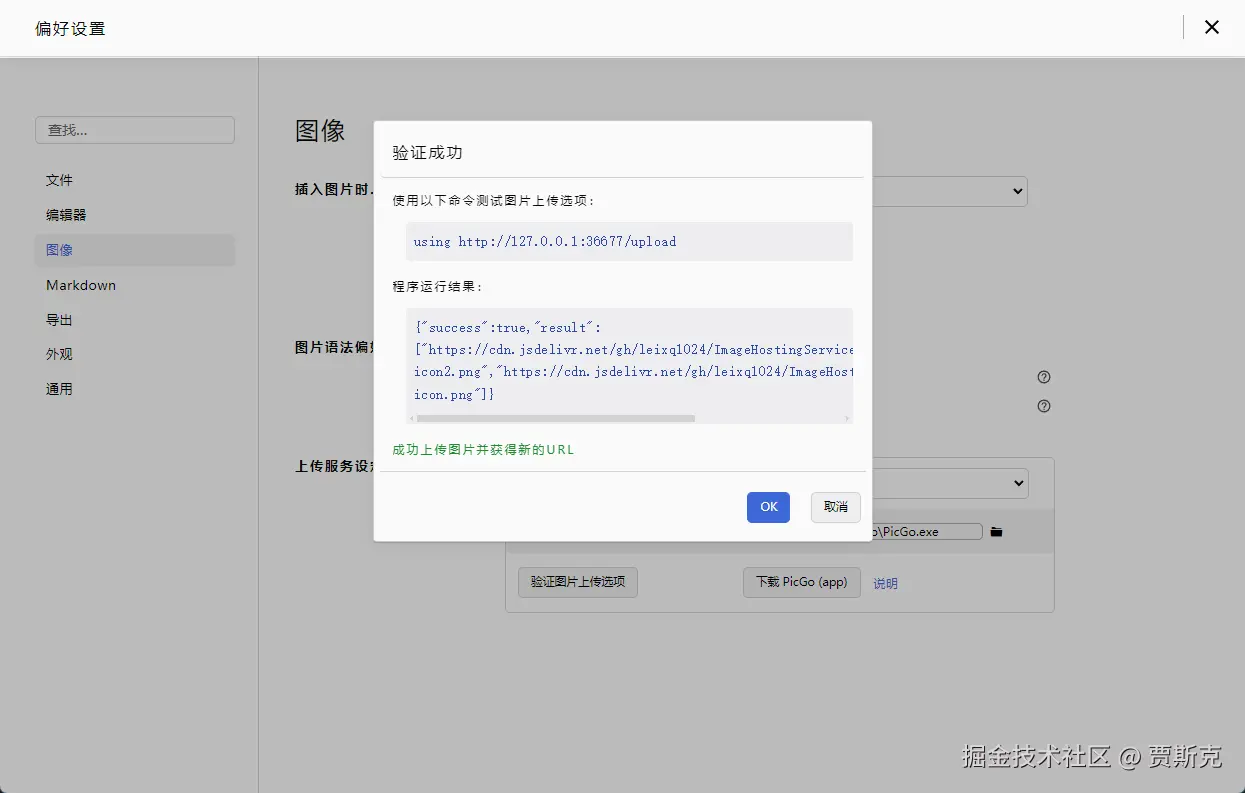The width and height of the screenshot is (1245, 793).
Task: Click the 验证图片上传选项 button
Action: pyautogui.click(x=578, y=582)
